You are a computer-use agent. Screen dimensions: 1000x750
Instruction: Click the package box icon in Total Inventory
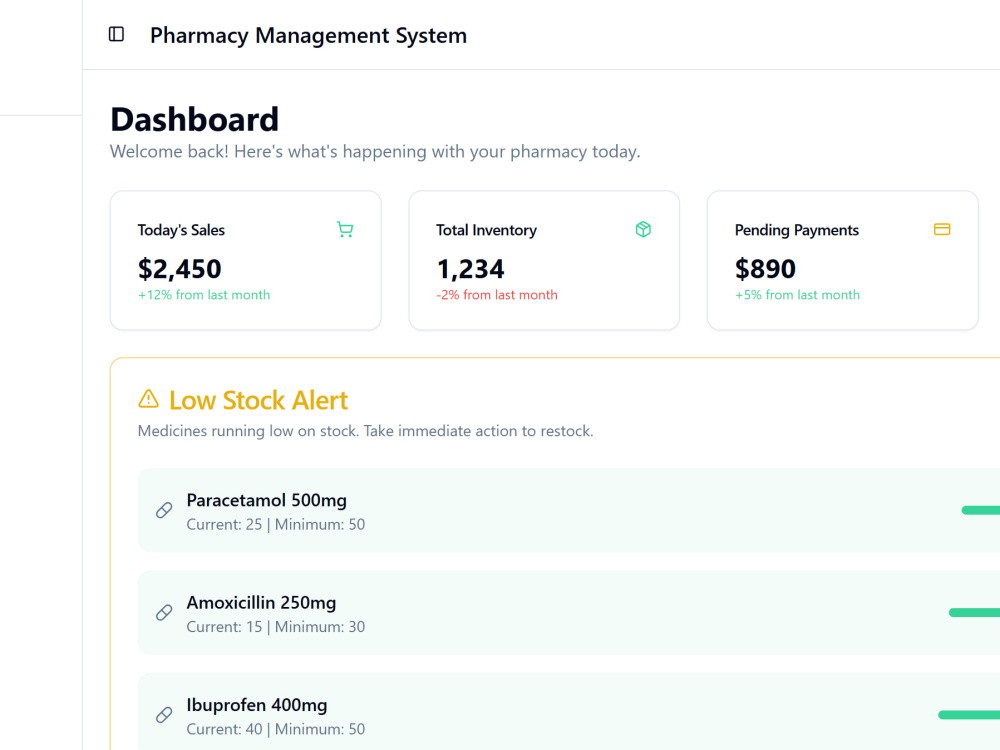643,230
